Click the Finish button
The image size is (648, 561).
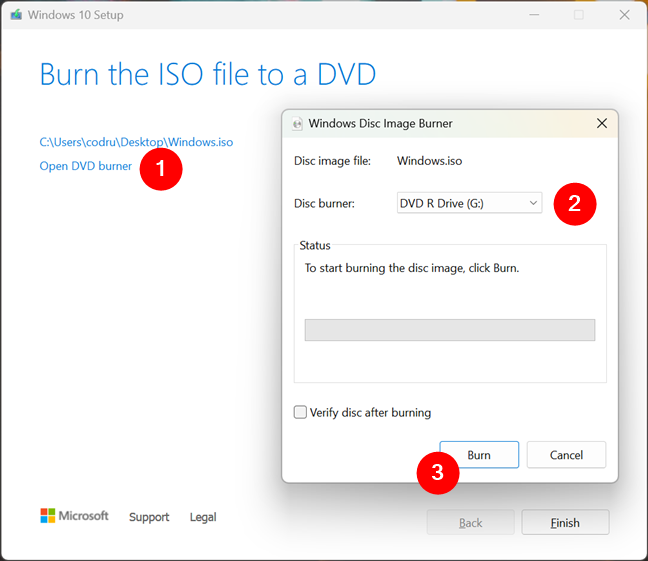[565, 523]
